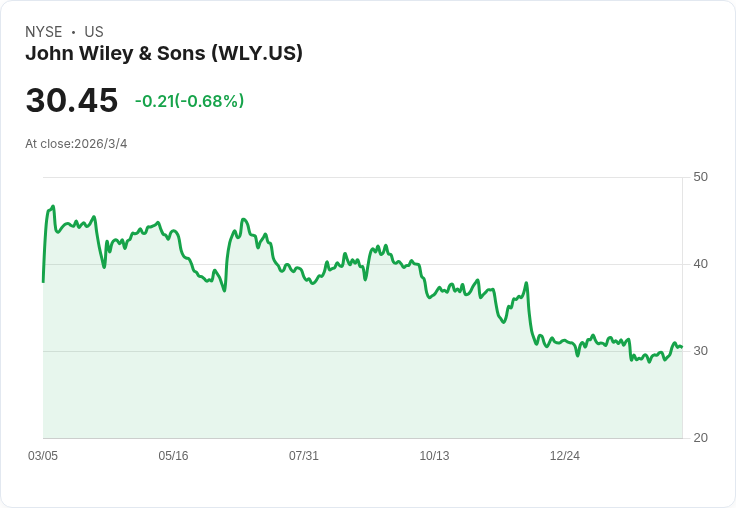
Task: Click the 05/16 date axis label
Action: click(x=173, y=456)
